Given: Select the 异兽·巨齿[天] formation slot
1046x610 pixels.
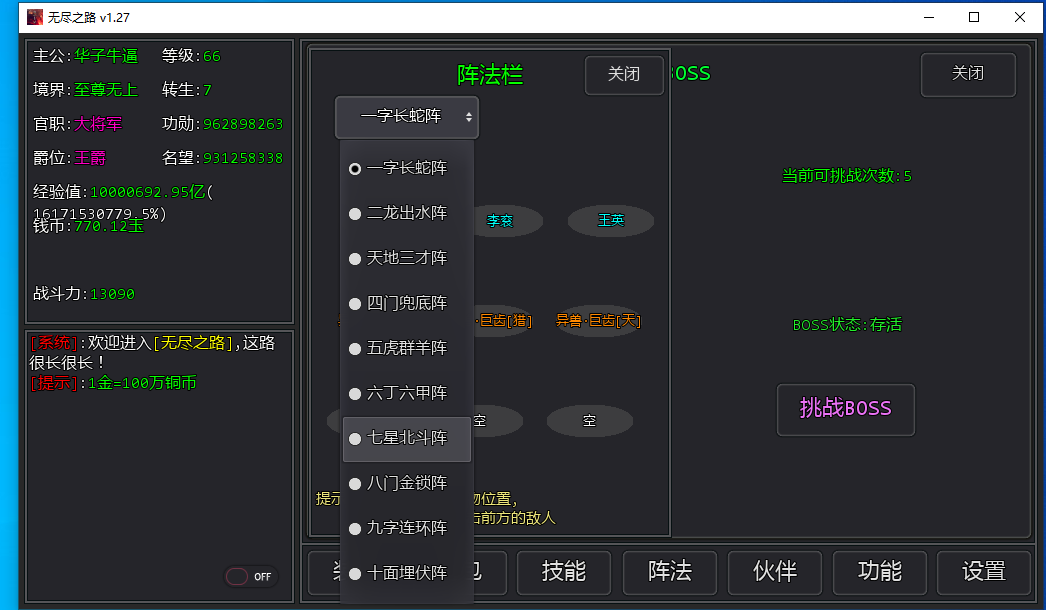Looking at the screenshot, I should pos(598,321).
